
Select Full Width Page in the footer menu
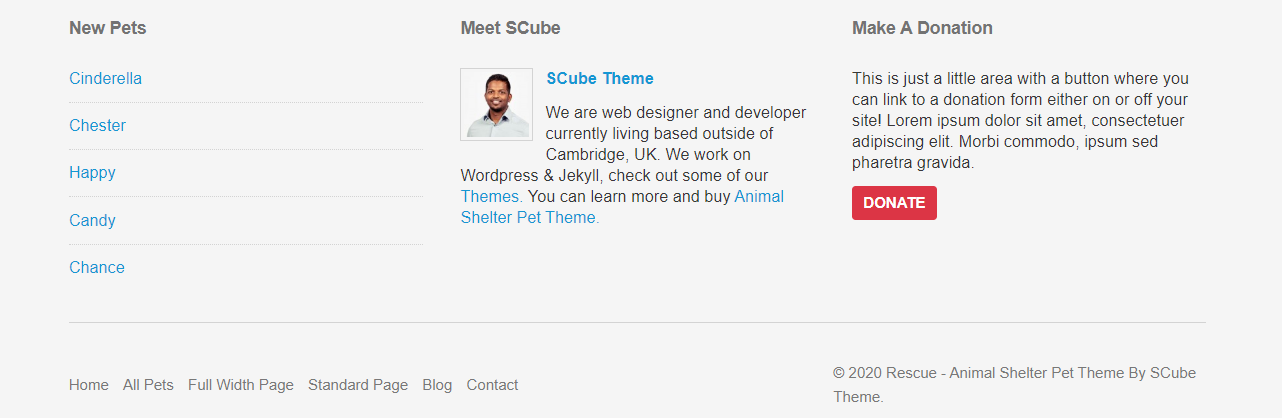[241, 385]
